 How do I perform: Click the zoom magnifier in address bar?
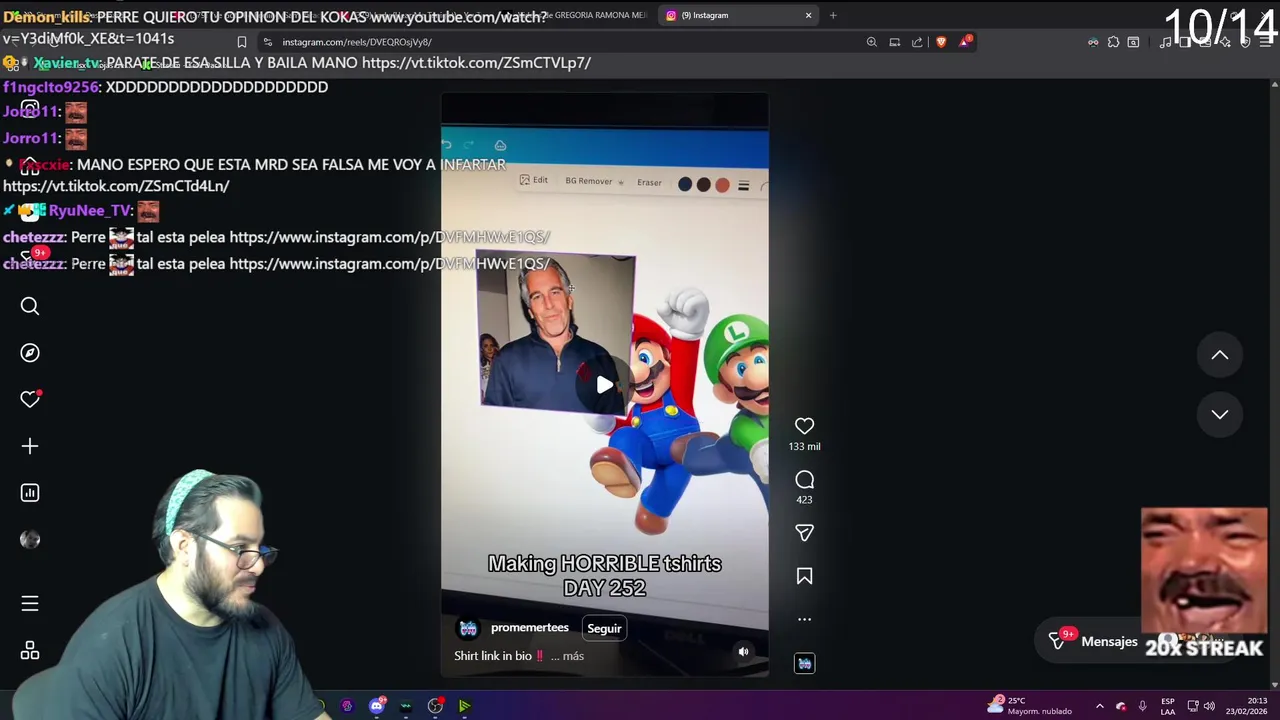872,42
